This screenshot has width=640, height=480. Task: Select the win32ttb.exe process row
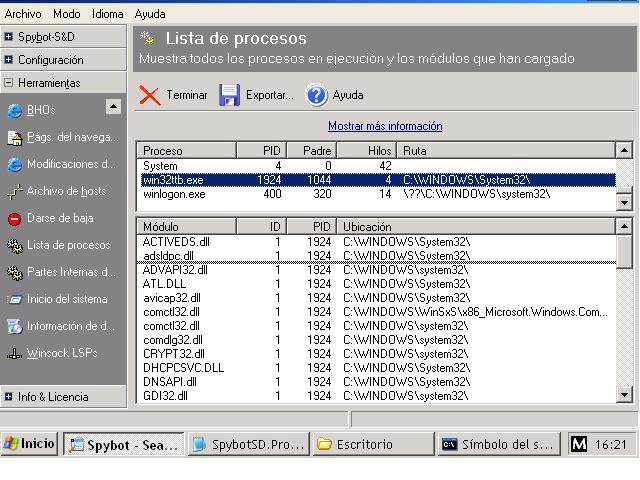click(376, 180)
